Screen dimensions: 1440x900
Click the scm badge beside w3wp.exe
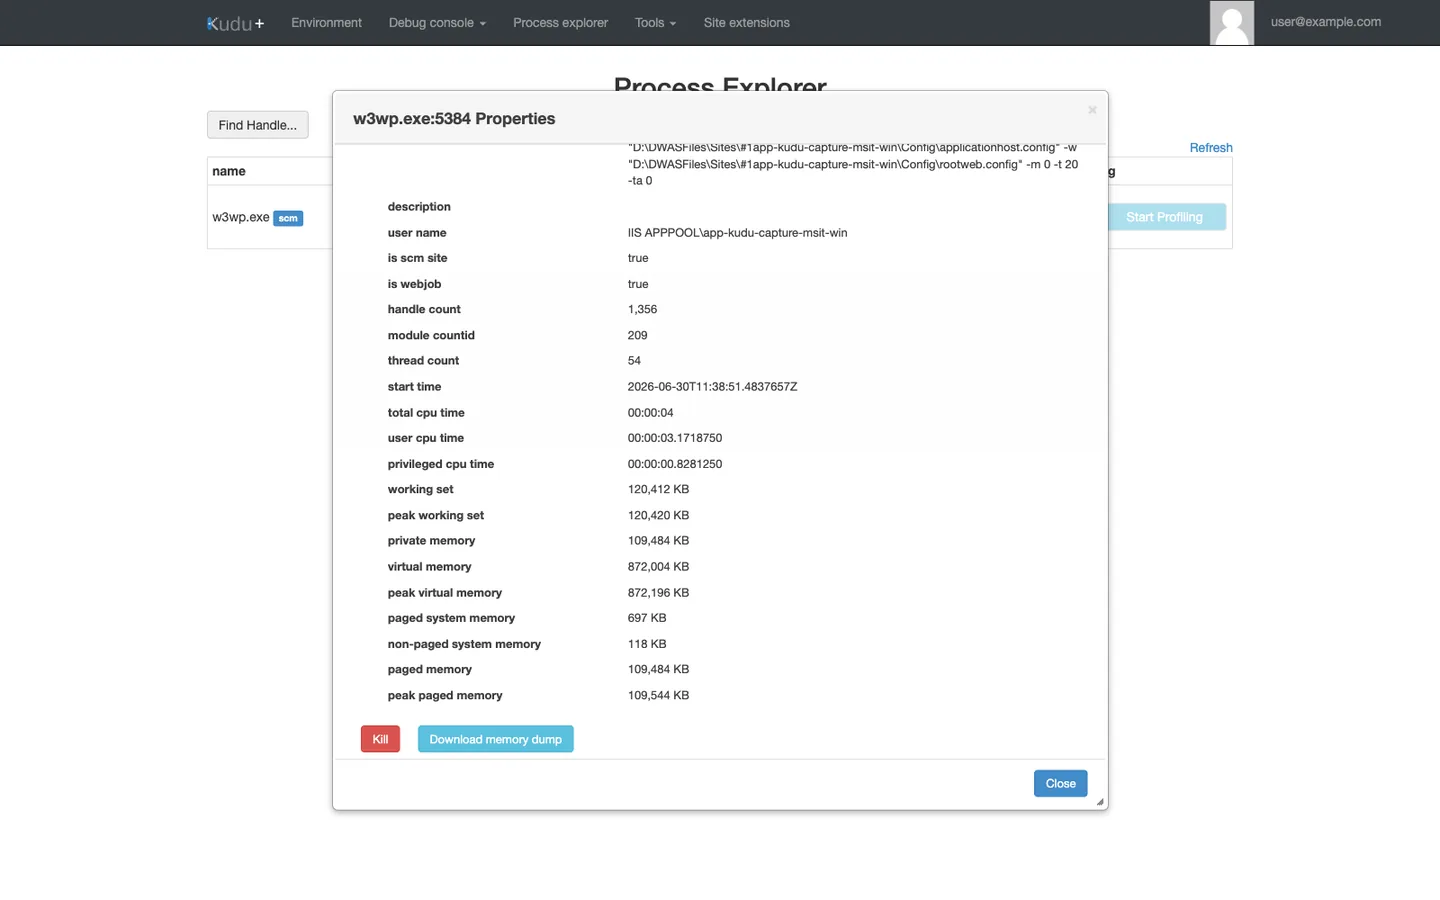pos(288,218)
